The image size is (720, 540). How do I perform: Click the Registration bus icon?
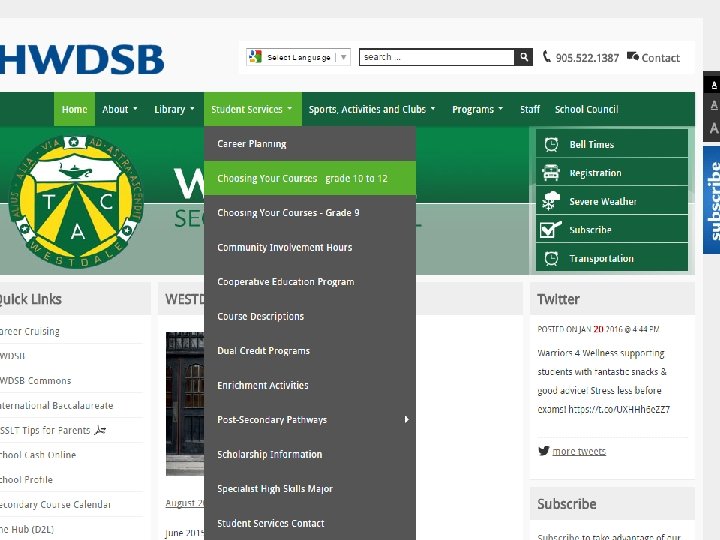click(x=551, y=173)
